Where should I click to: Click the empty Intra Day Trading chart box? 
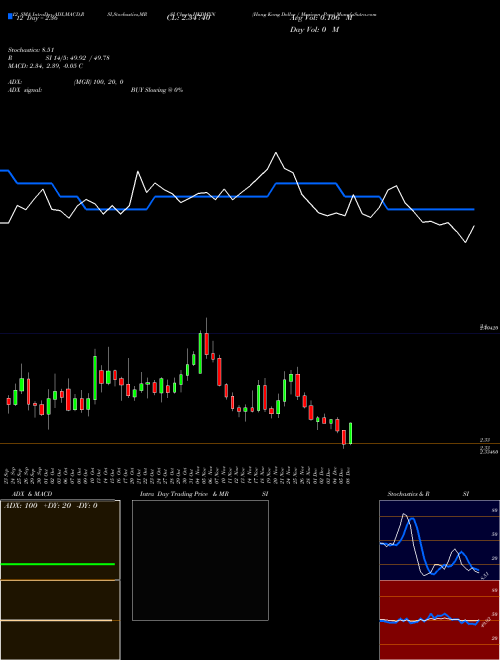tap(200, 560)
